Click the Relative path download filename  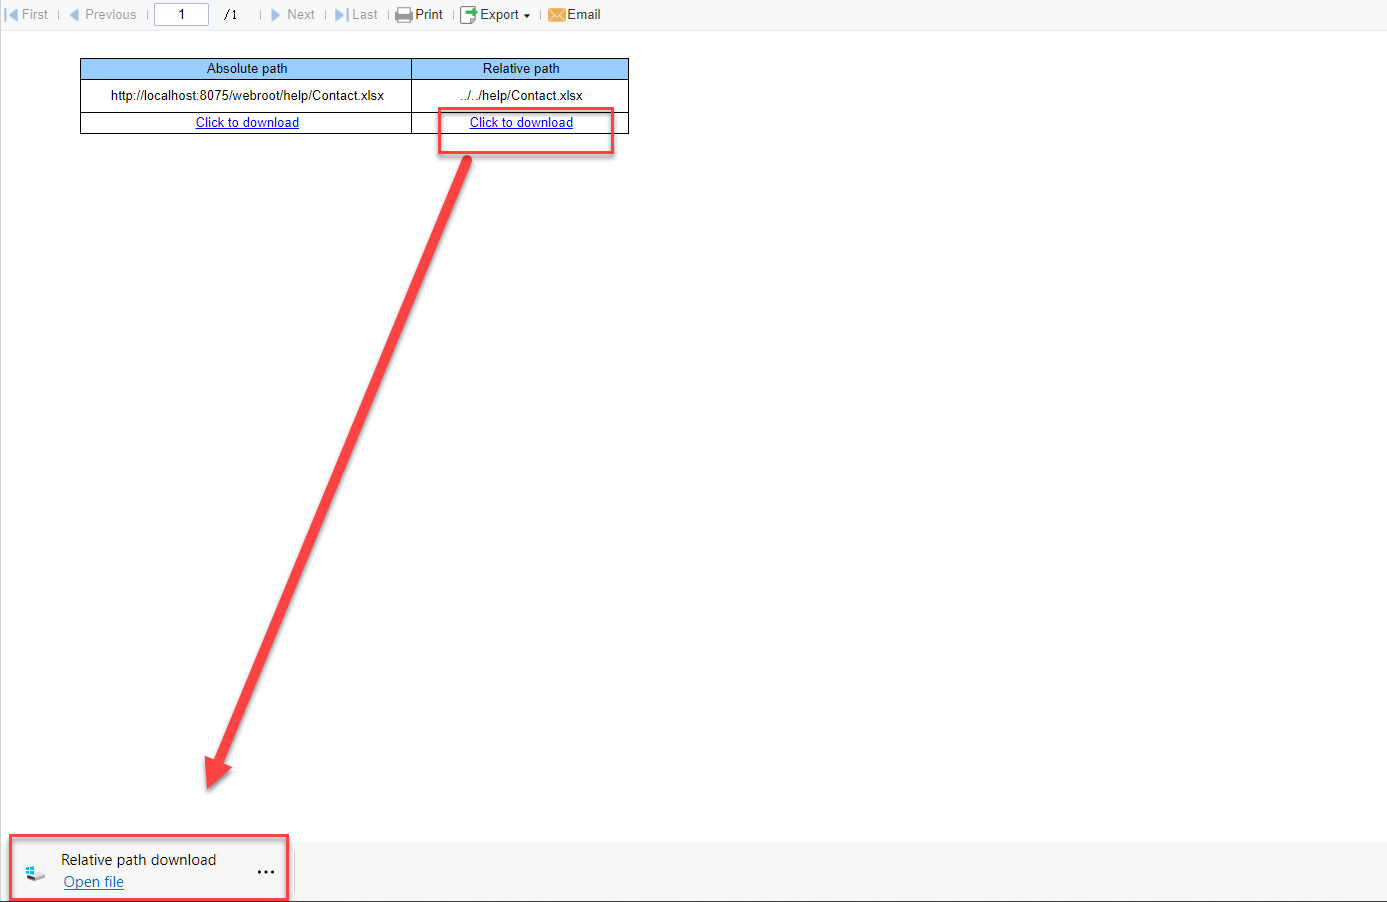(138, 860)
